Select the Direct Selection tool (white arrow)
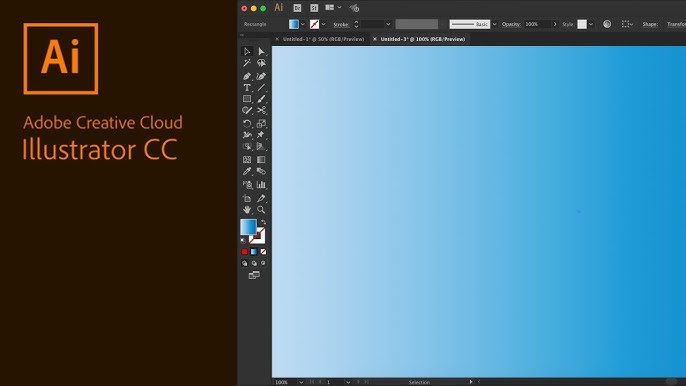Image resolution: width=686 pixels, height=386 pixels. point(261,52)
